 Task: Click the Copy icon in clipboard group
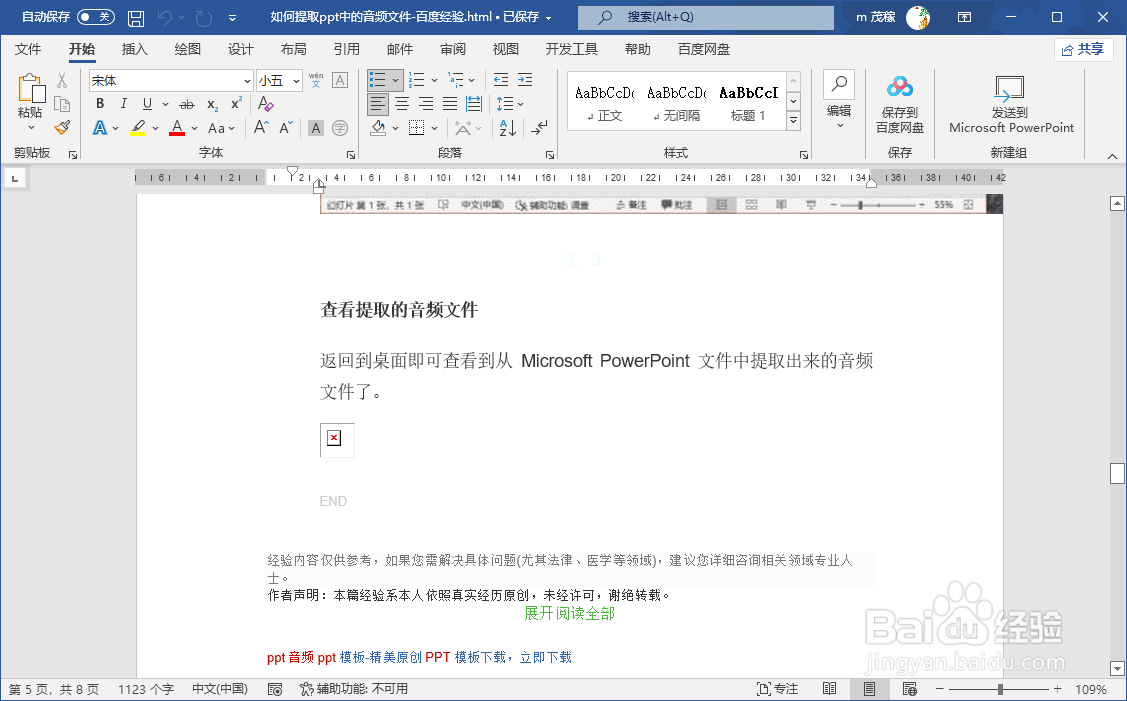tap(62, 104)
